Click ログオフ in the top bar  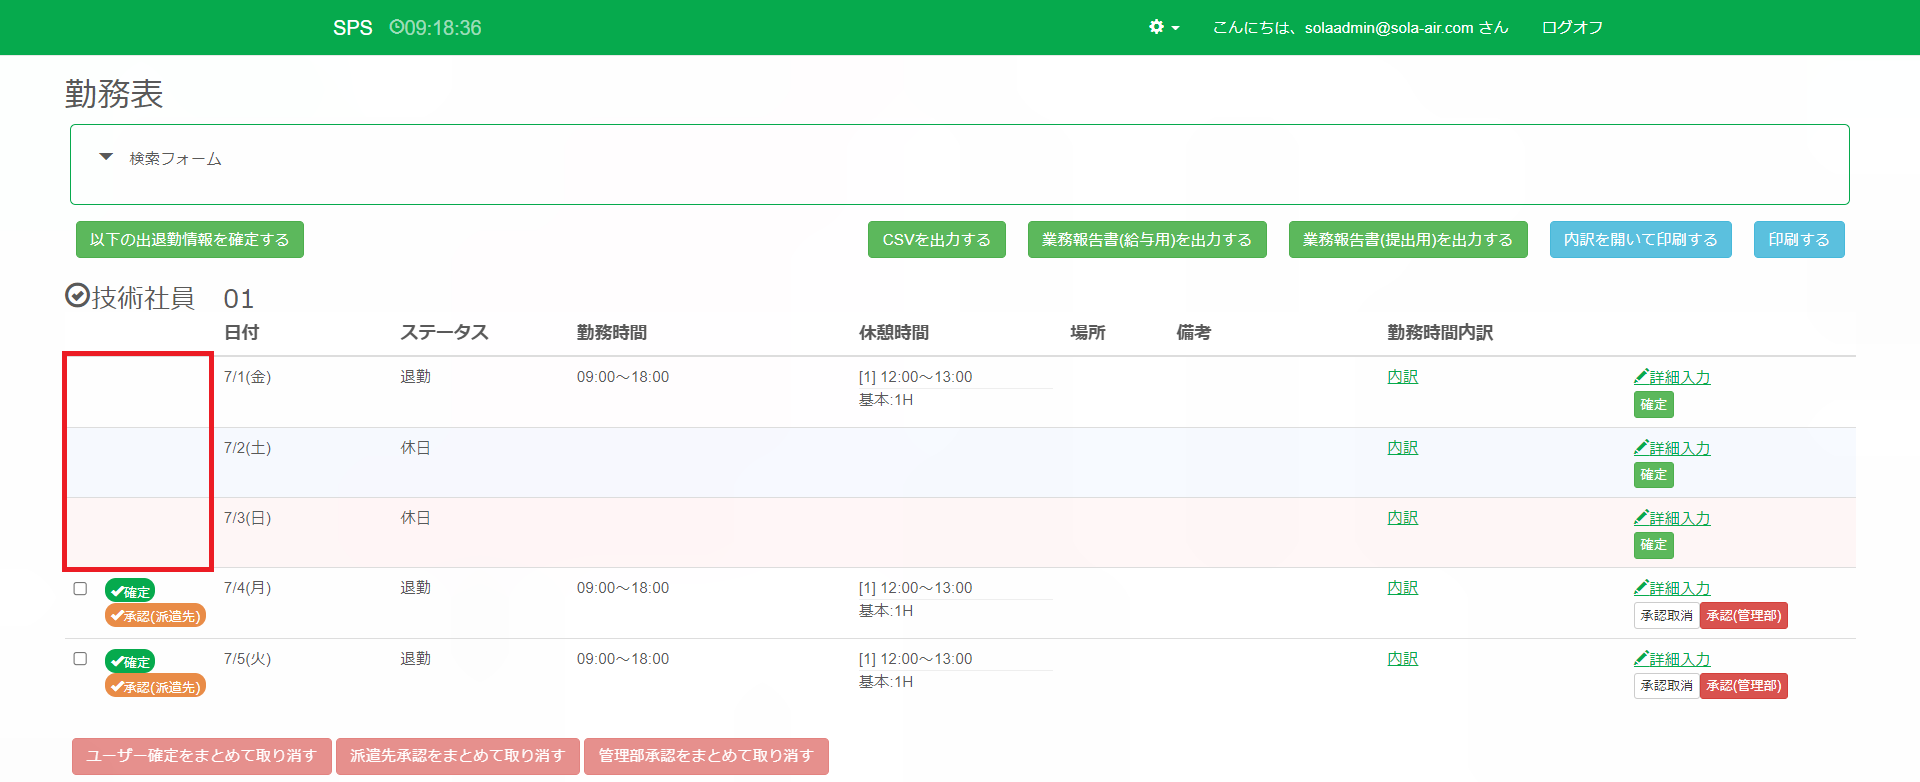[x=1572, y=27]
